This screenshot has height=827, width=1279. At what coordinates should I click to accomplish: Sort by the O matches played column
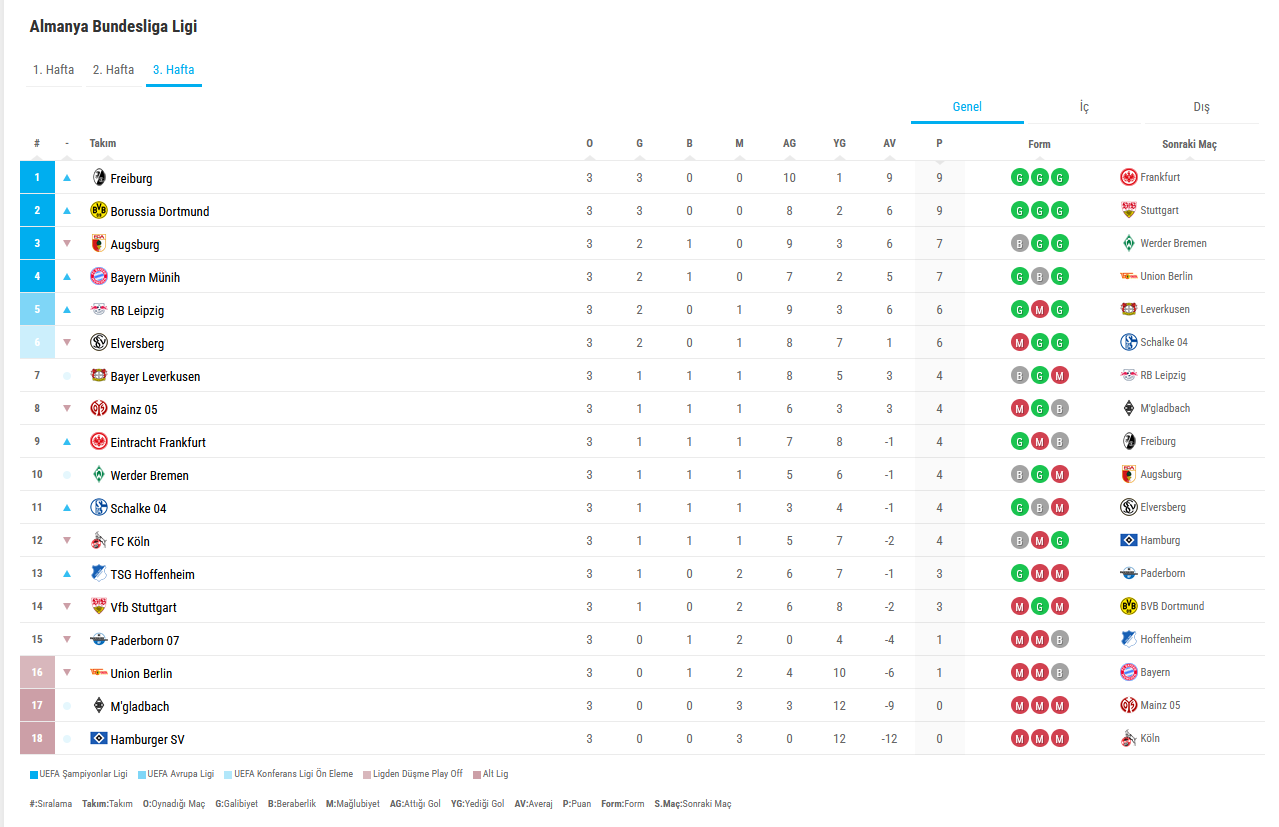(x=589, y=144)
